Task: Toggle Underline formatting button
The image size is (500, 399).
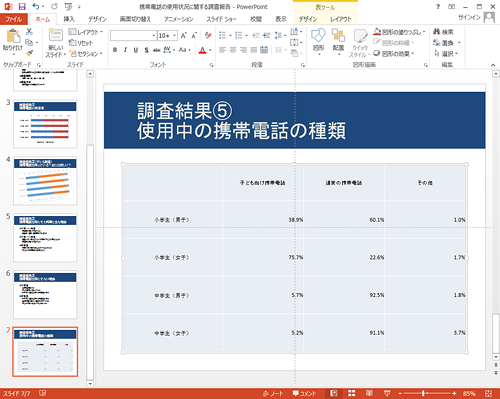Action: [136, 50]
